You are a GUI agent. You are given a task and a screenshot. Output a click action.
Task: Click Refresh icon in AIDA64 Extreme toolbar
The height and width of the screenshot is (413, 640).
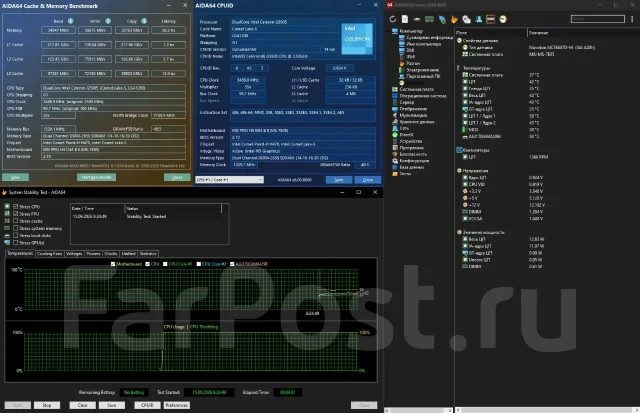(x=392, y=19)
